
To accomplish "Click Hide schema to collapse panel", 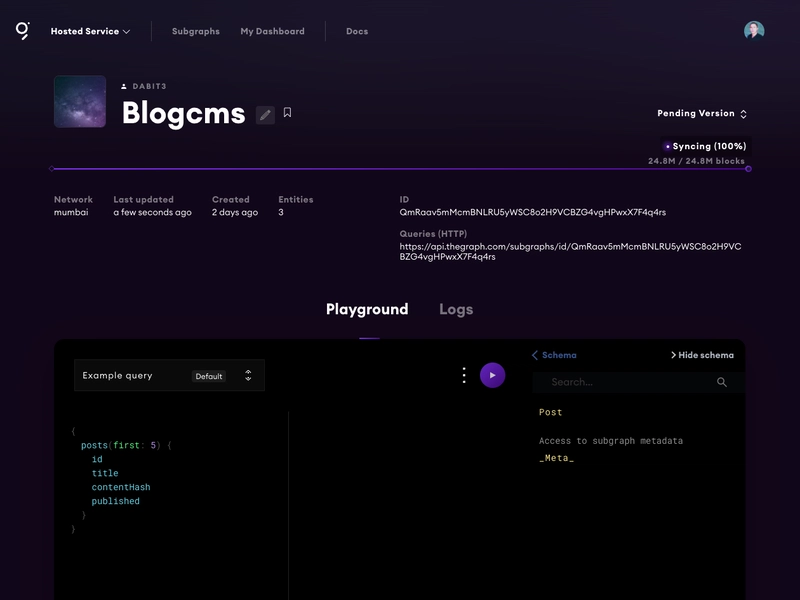I will pyautogui.click(x=702, y=355).
